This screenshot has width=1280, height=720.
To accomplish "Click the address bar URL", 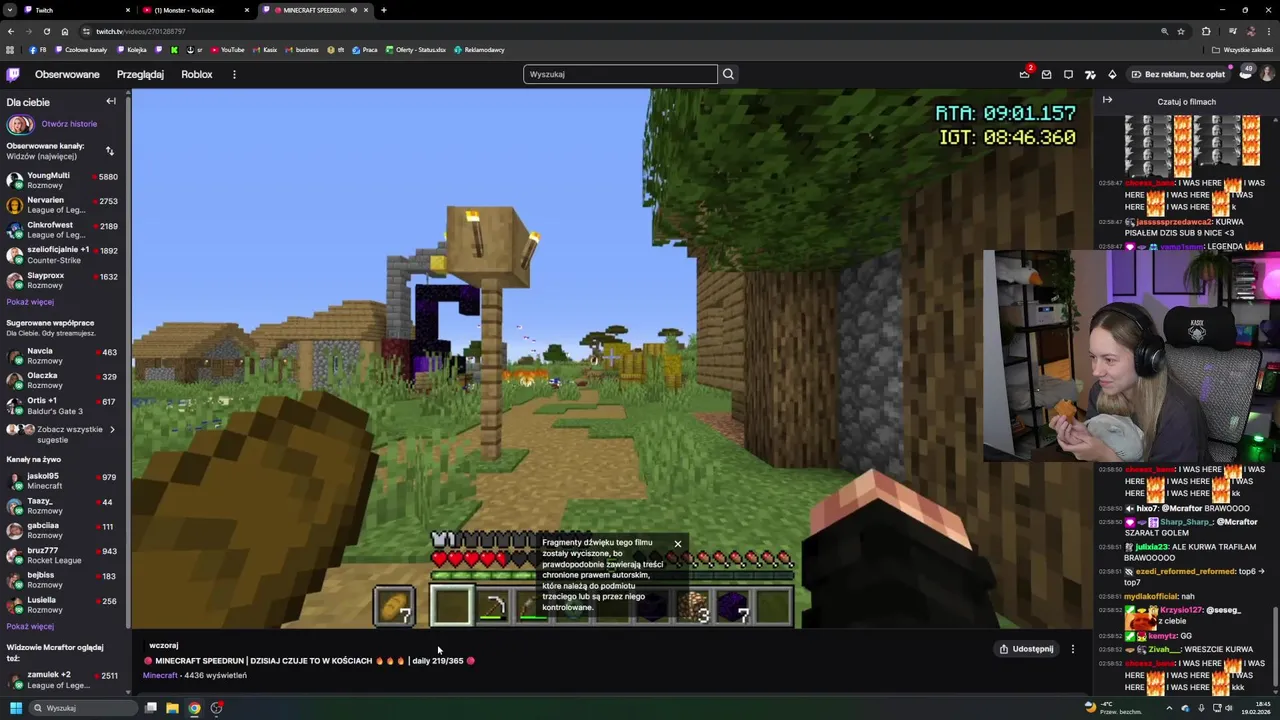I will (x=141, y=31).
